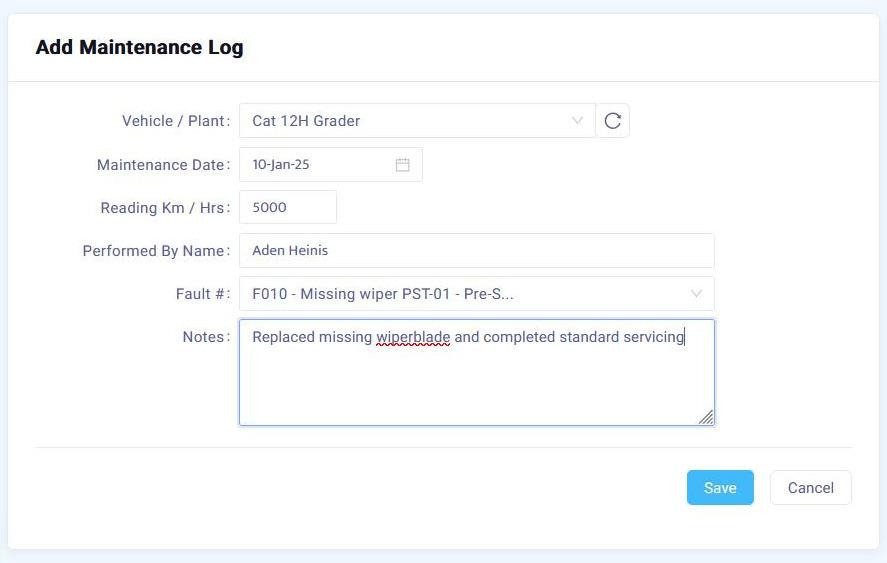Click the Reading Km / Hrs label

click(164, 208)
